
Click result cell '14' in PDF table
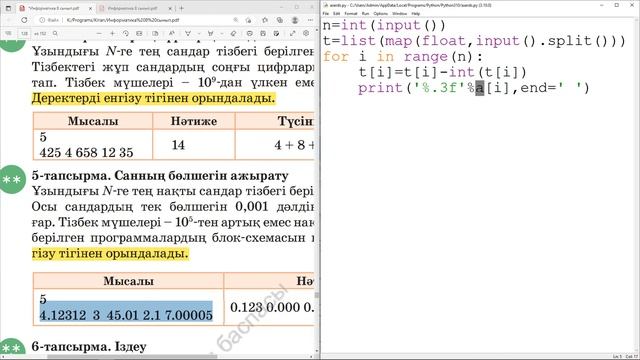(178, 145)
